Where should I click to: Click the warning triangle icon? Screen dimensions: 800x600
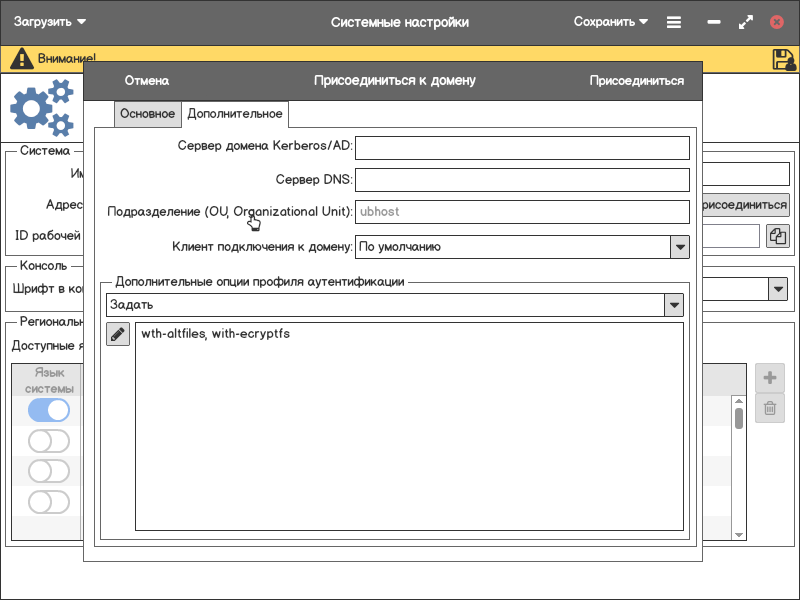pyautogui.click(x=21, y=59)
